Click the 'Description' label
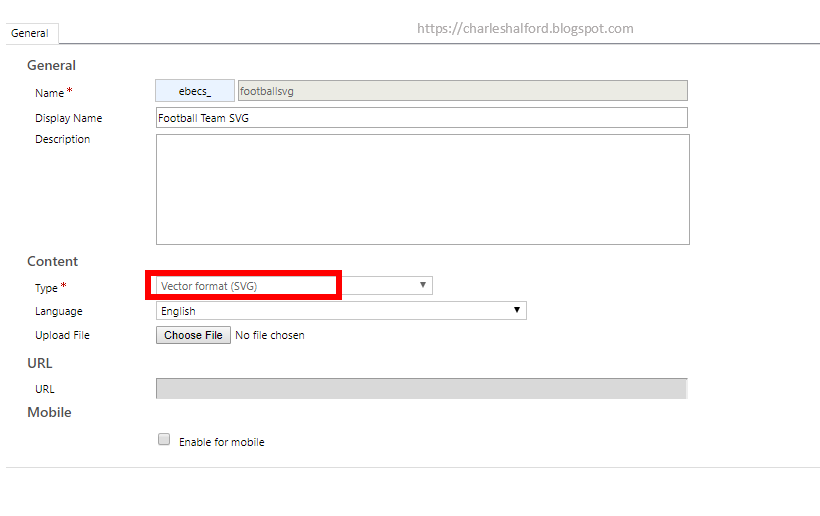 pyautogui.click(x=62, y=139)
